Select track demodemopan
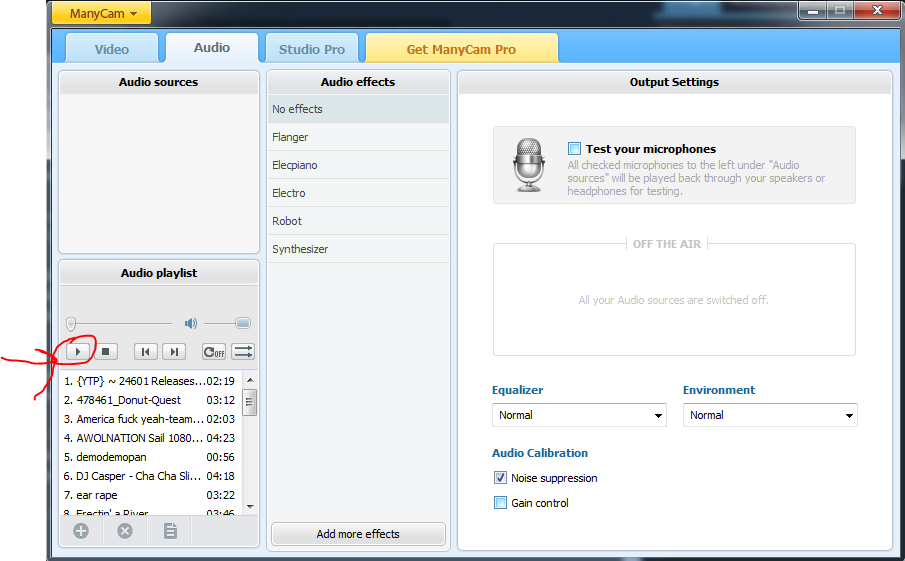Viewport: 905px width, 561px height. [149, 457]
